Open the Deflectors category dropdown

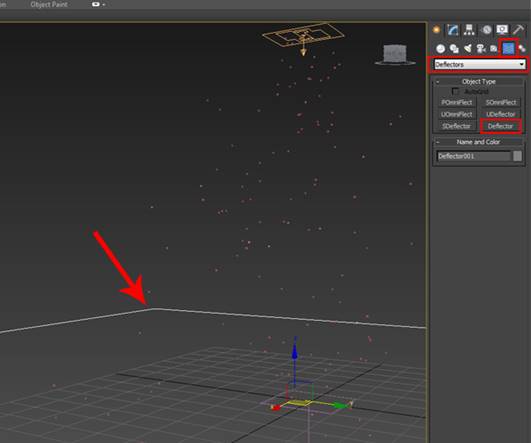click(479, 64)
